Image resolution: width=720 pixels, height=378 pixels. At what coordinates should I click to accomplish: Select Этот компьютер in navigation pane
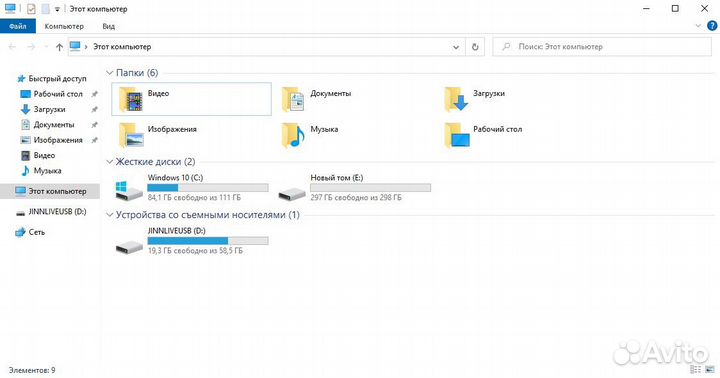(x=50, y=191)
